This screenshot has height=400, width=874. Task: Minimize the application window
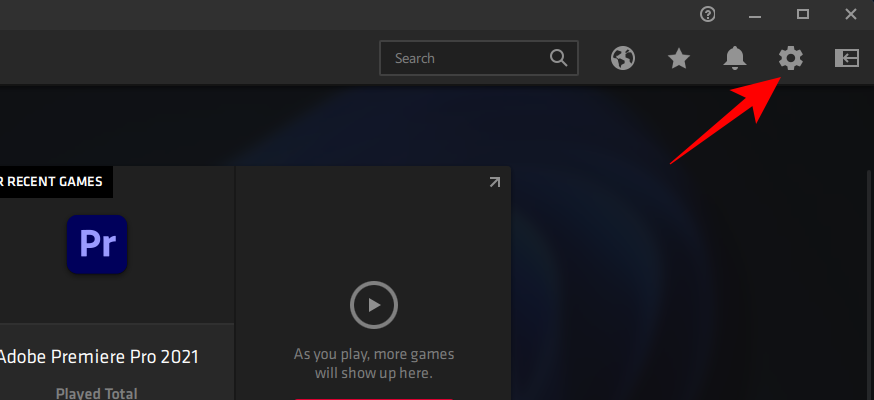[755, 15]
